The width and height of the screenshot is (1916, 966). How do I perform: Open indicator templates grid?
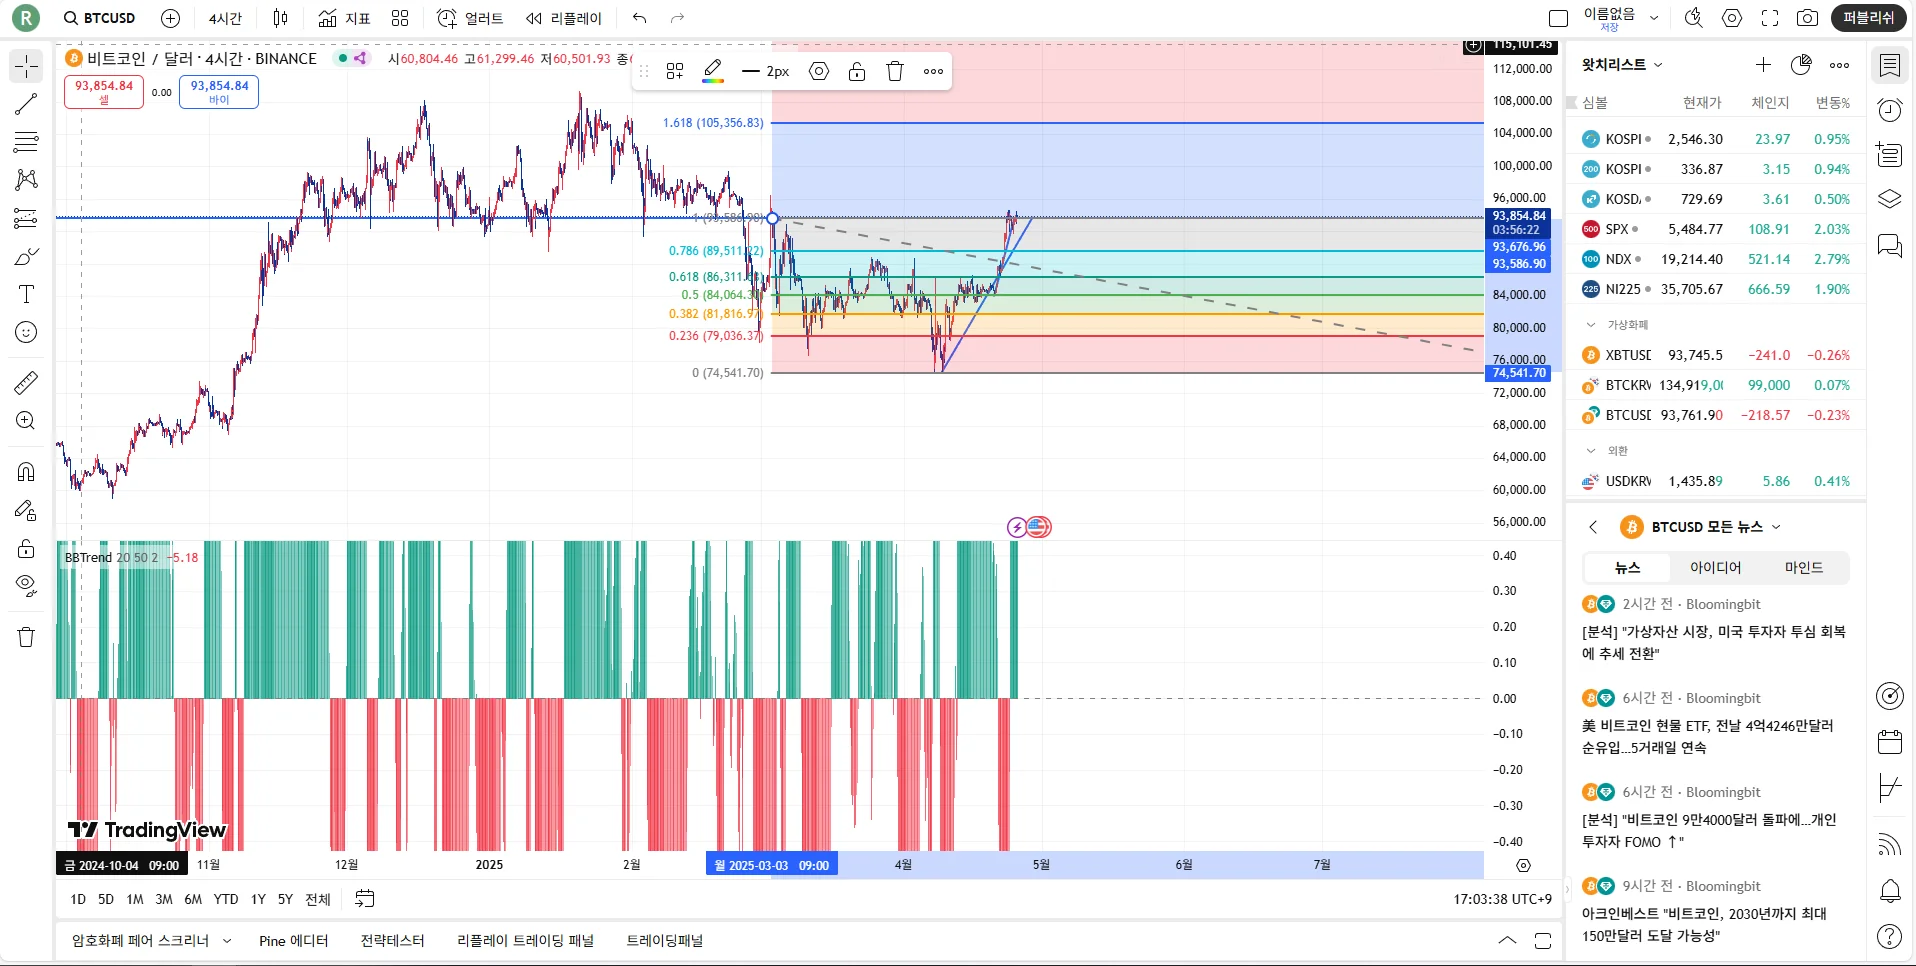tap(401, 18)
